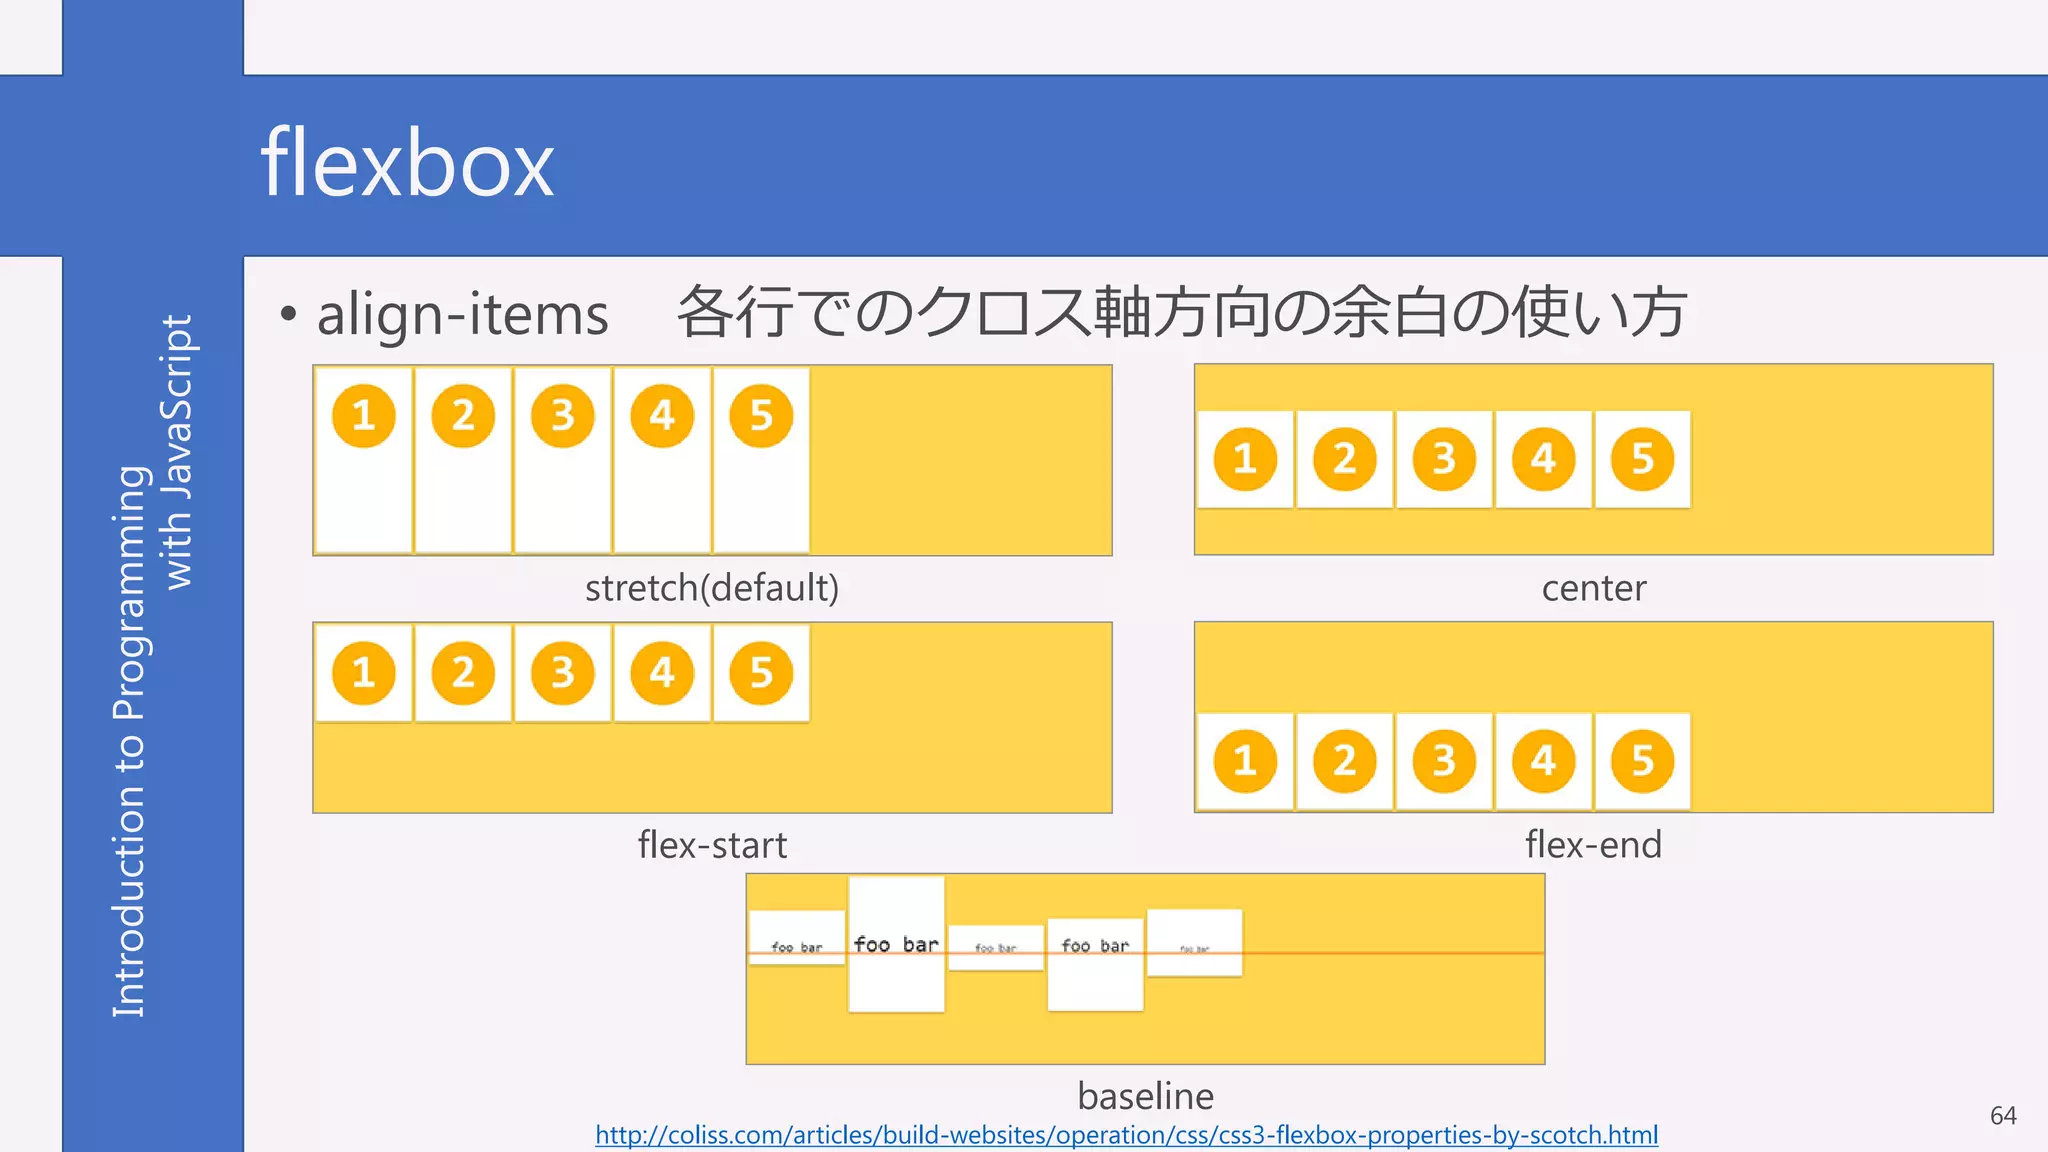Click the Japanese description text after align-items

1182,313
